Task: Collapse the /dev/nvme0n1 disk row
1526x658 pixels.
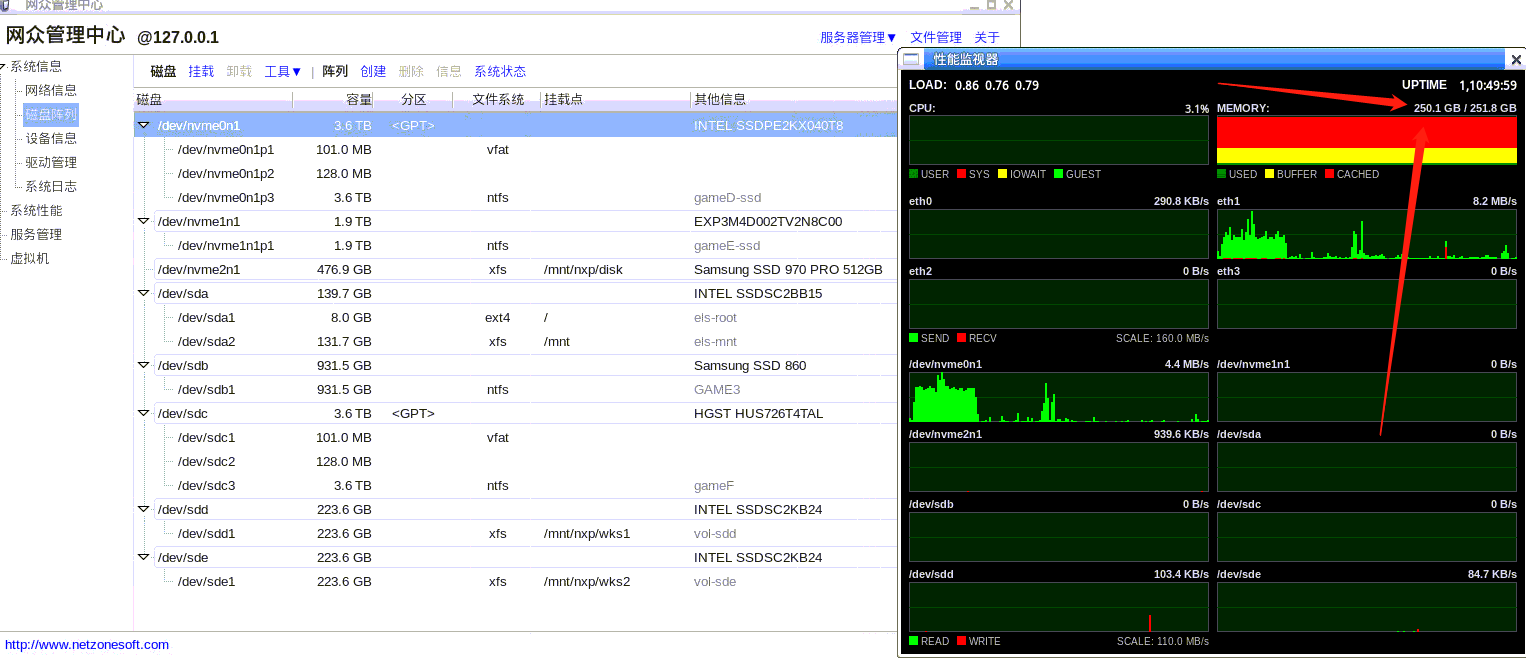Action: tap(143, 126)
